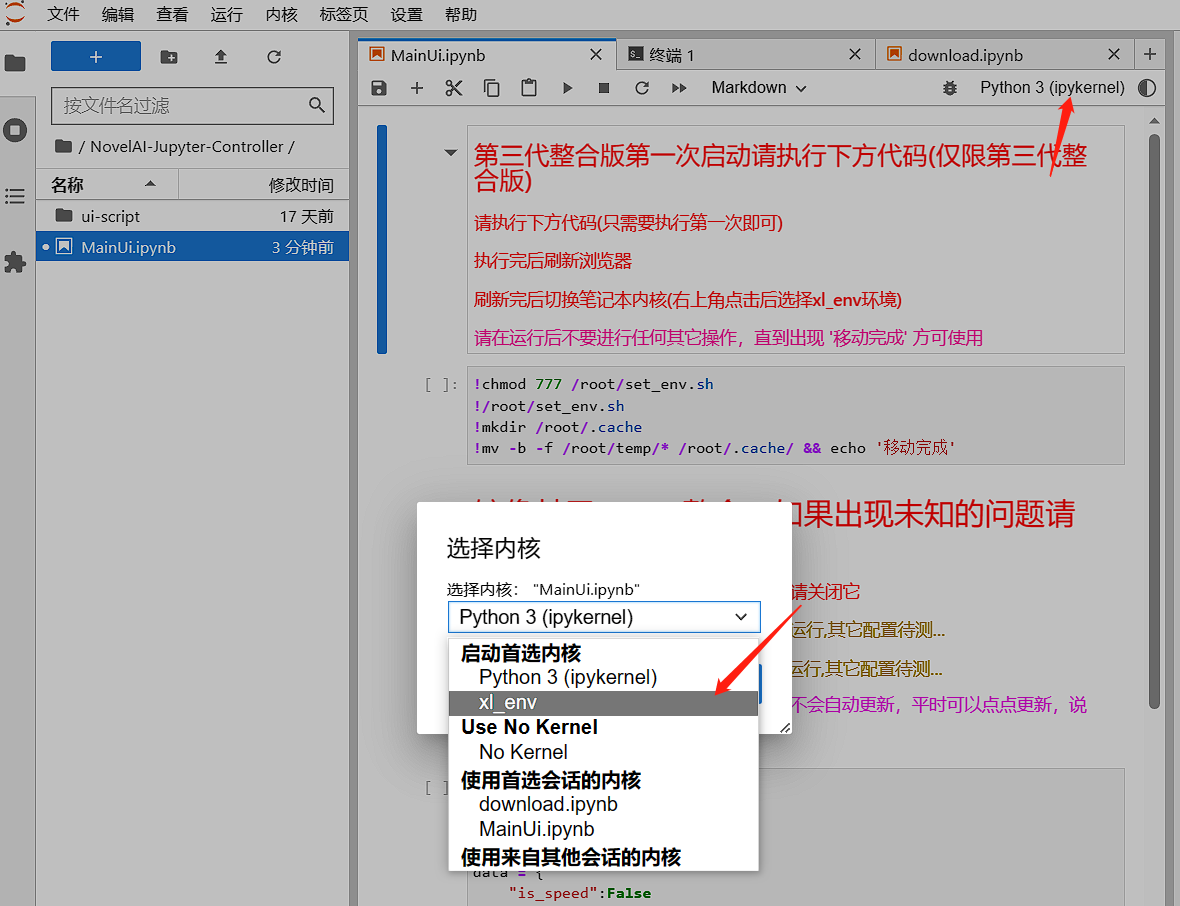This screenshot has width=1180, height=906.
Task: Open the 内核 menu
Action: [282, 15]
